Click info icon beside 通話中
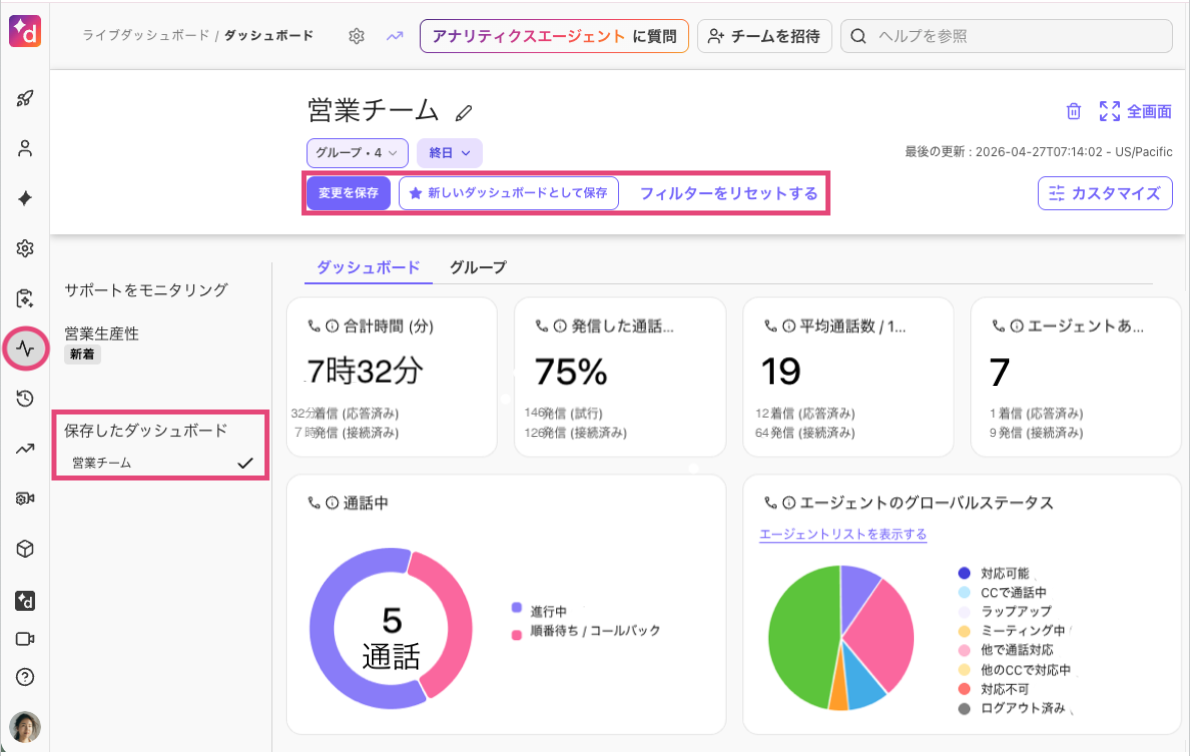 click(332, 502)
